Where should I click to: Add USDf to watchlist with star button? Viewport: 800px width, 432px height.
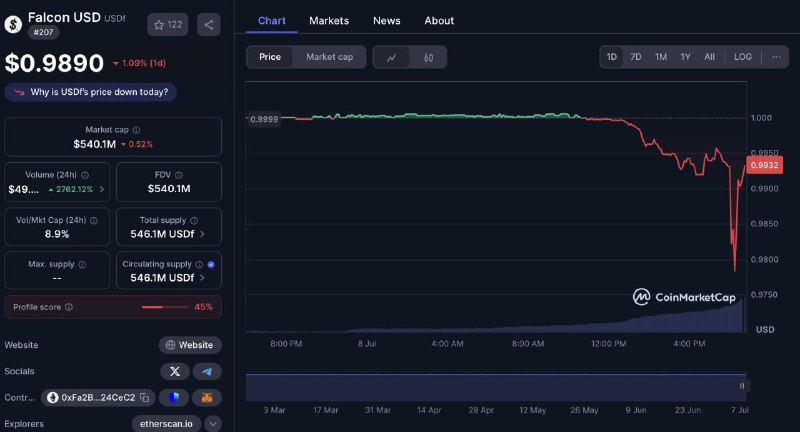168,24
